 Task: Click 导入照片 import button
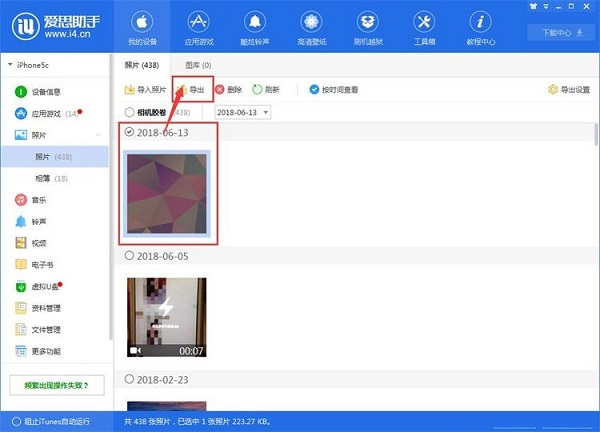[x=145, y=90]
